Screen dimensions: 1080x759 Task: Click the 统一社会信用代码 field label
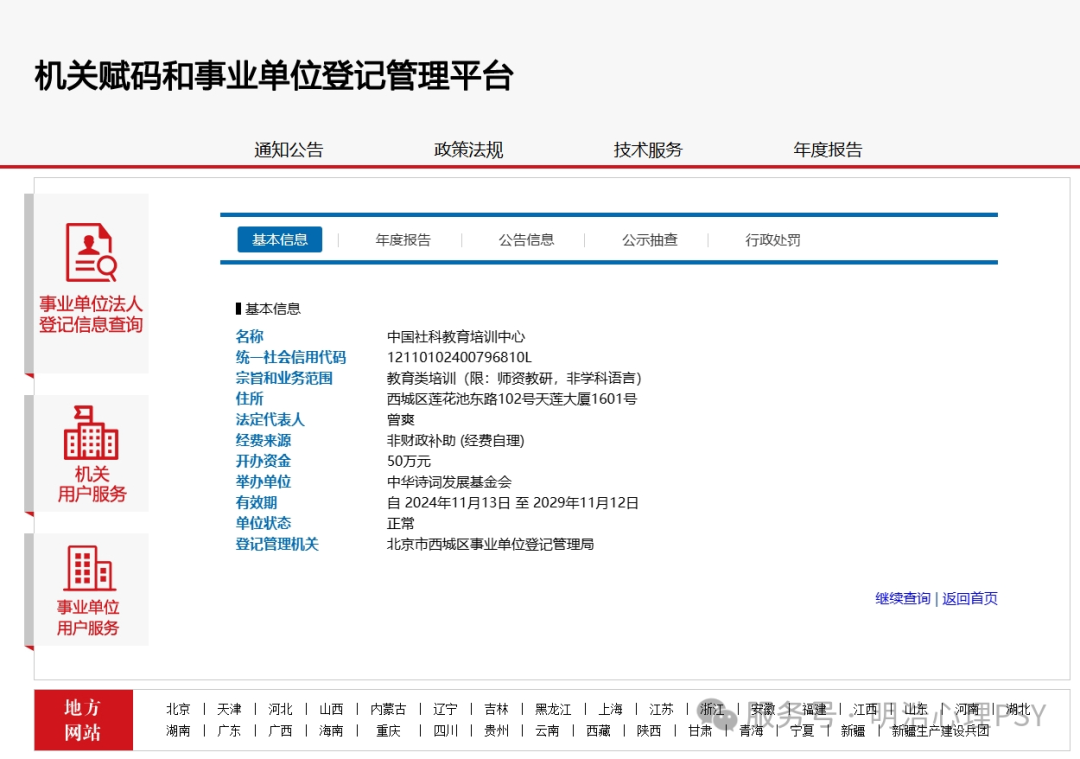point(291,357)
